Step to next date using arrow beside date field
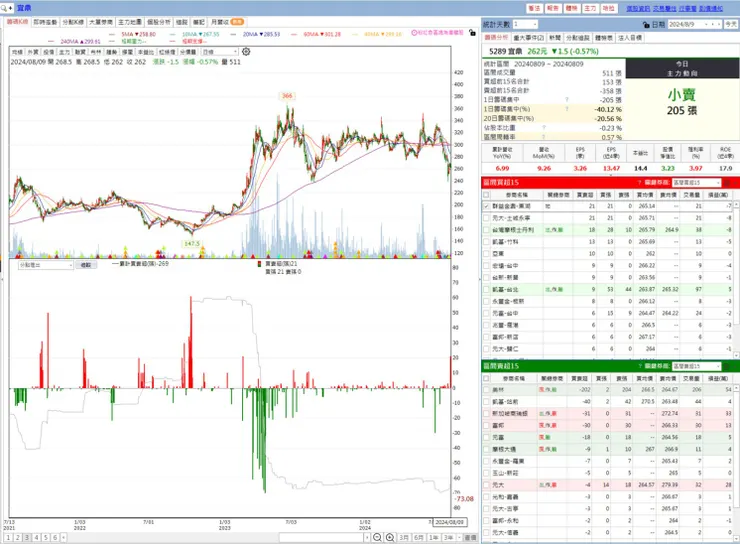 click(x=719, y=24)
